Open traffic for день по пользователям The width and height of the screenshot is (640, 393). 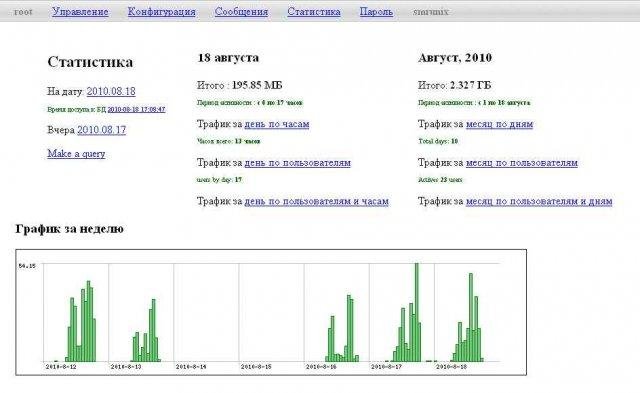coord(297,162)
